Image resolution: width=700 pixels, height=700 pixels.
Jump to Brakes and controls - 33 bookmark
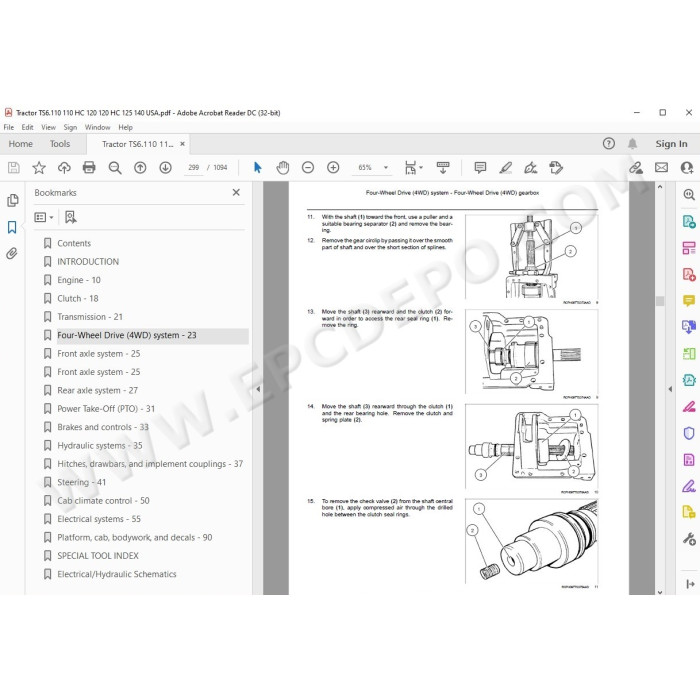pyautogui.click(x=103, y=427)
